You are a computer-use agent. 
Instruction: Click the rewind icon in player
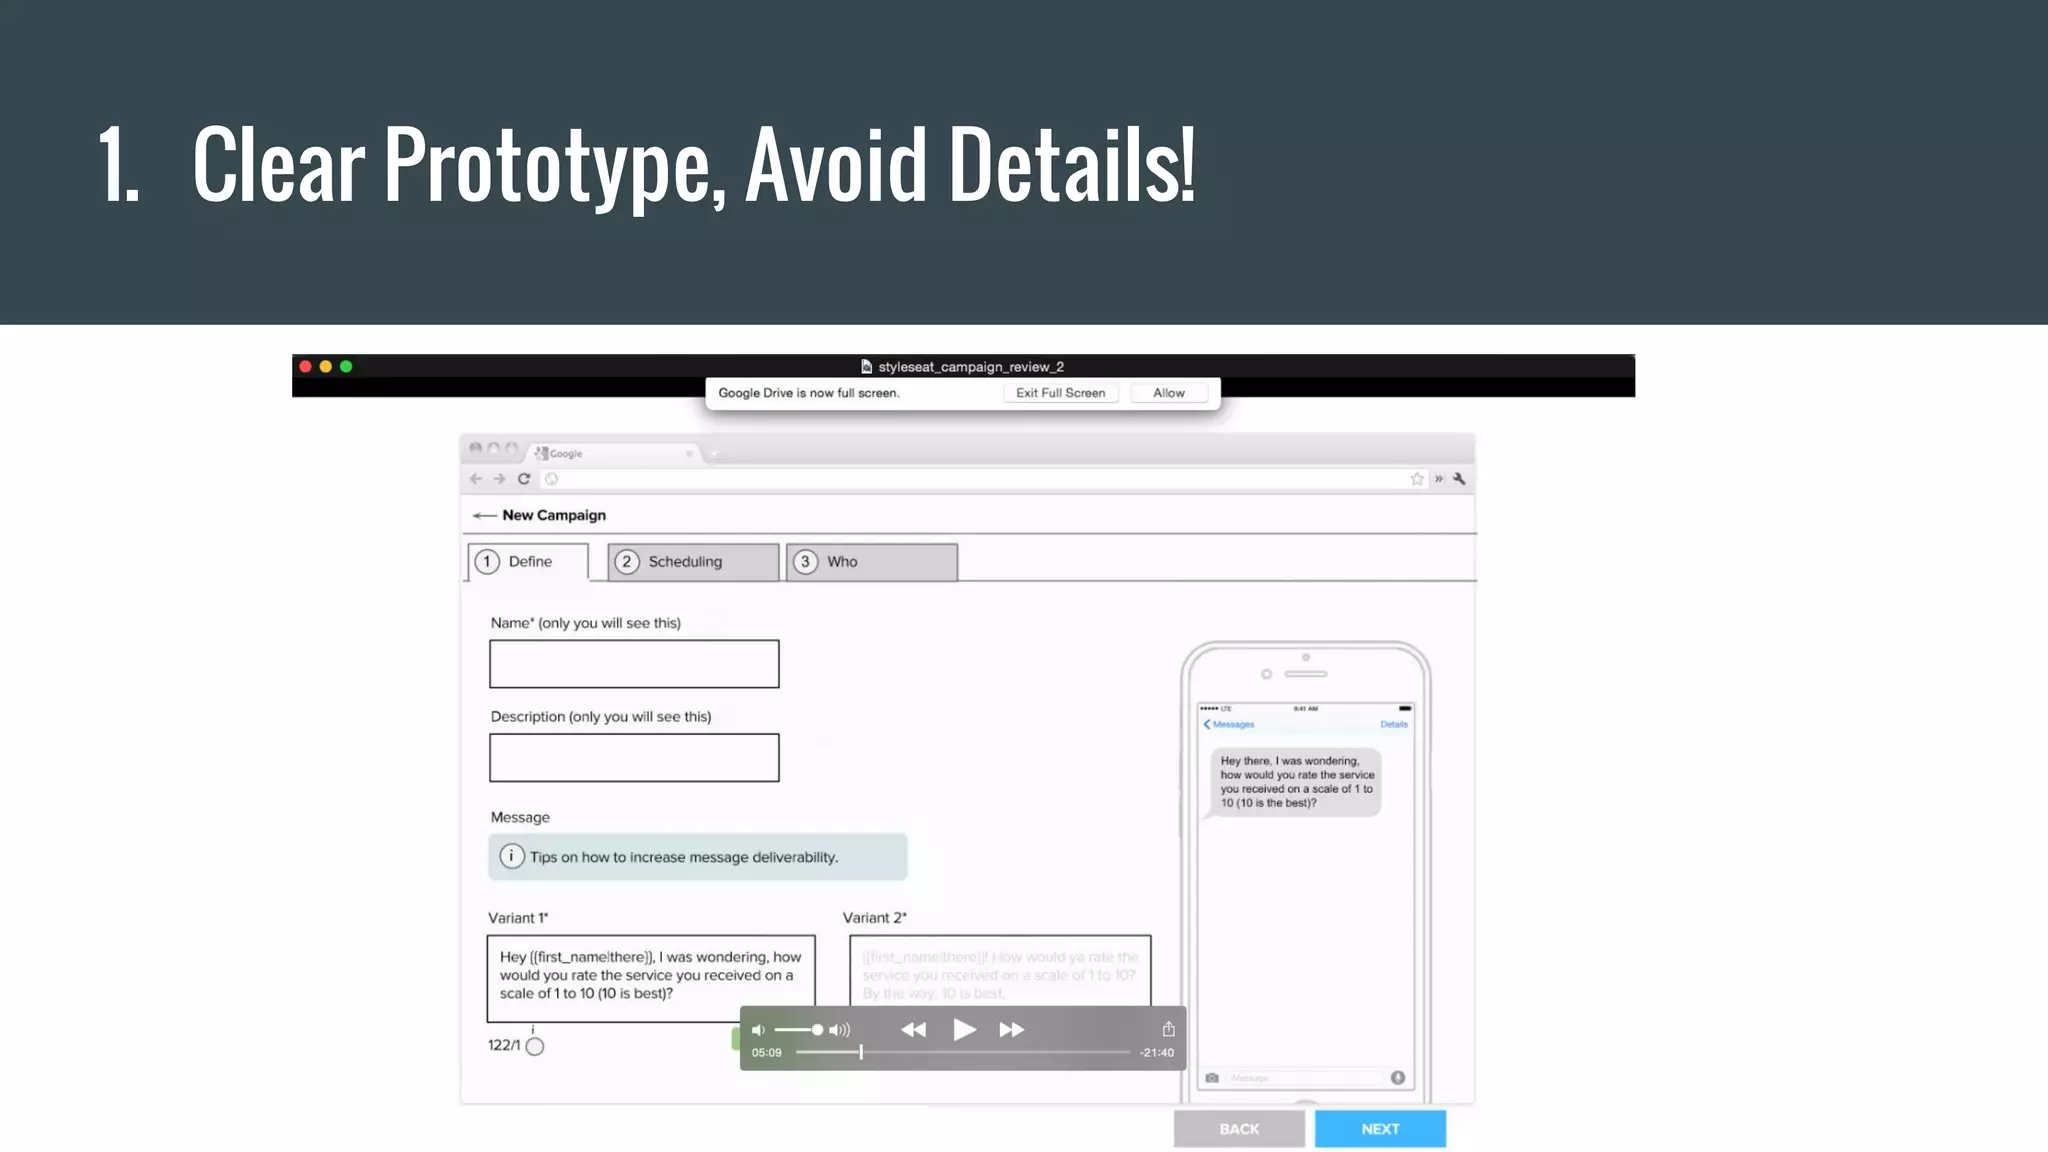[x=913, y=1030]
